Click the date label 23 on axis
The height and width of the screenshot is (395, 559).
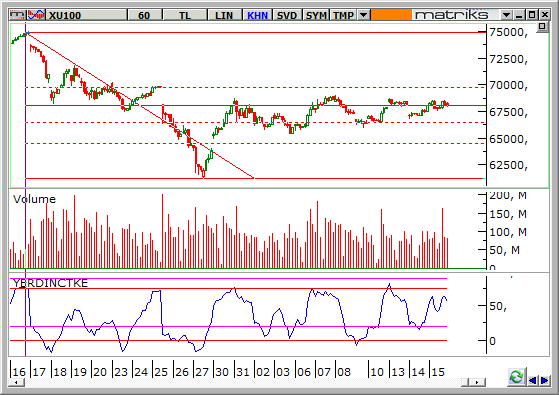121,372
